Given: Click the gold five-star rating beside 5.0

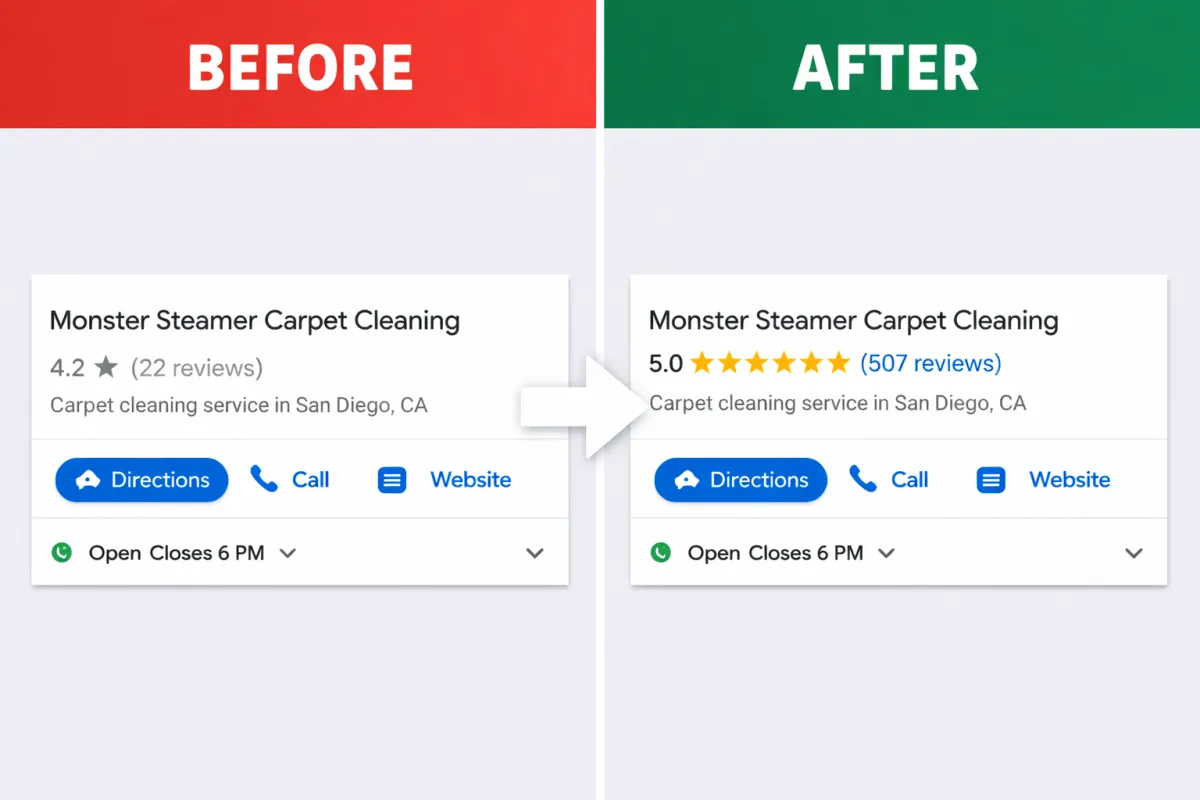Looking at the screenshot, I should click(x=770, y=362).
